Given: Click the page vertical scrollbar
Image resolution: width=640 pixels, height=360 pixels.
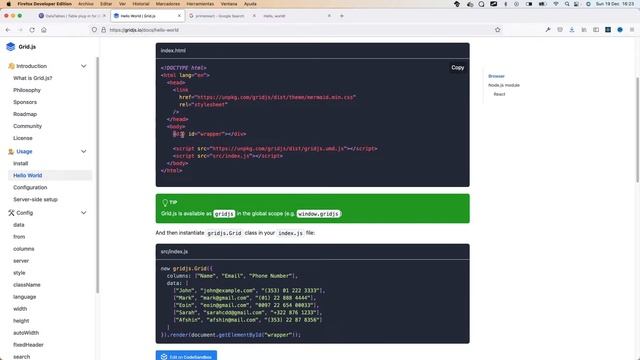Looking at the screenshot, I should [x=637, y=130].
